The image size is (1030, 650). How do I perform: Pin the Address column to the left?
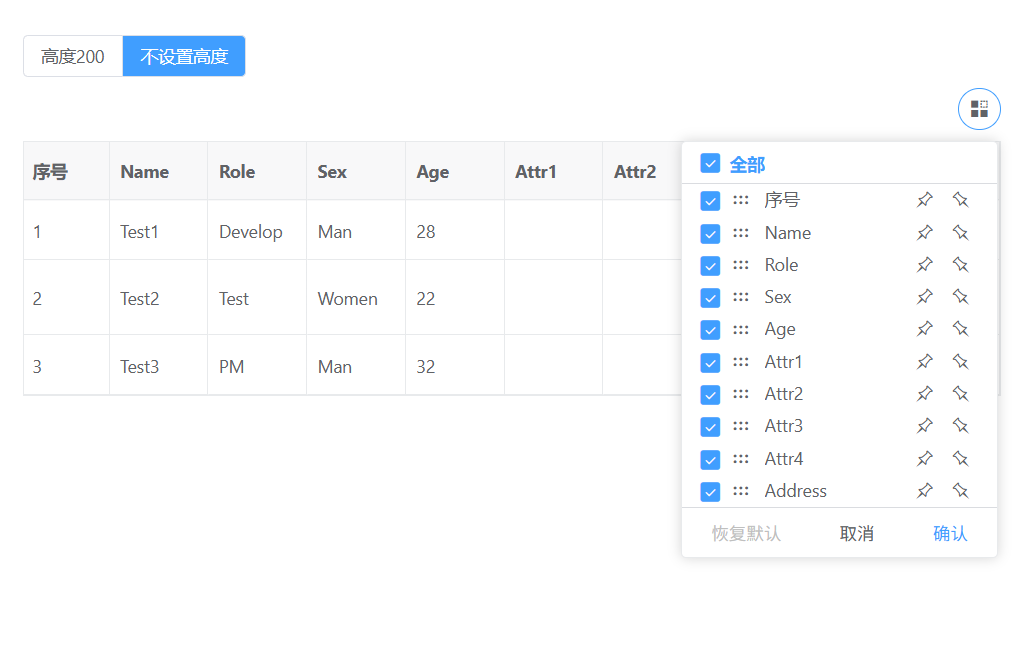925,491
